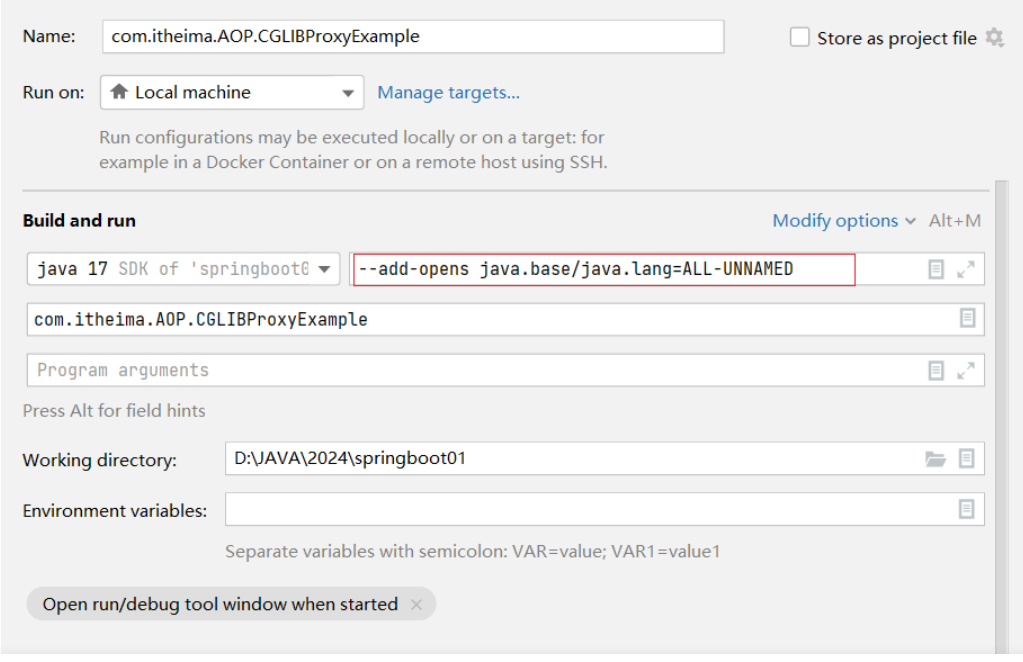
Task: Enable the 'Store as project file' checkbox
Action: coord(799,36)
